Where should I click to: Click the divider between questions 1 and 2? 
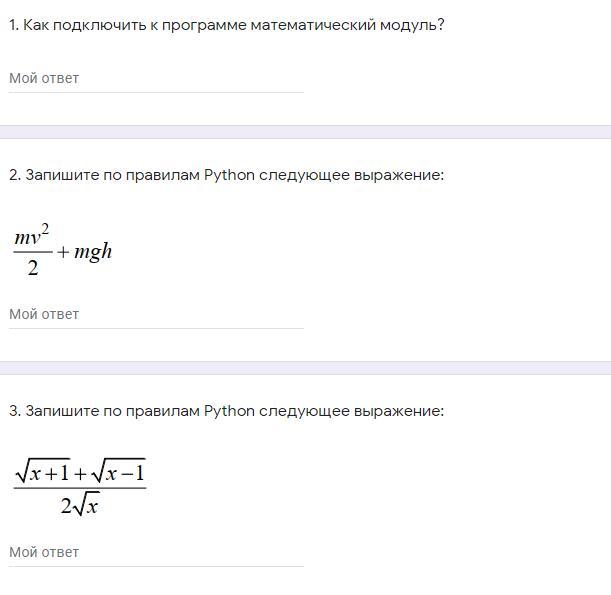tap(305, 132)
